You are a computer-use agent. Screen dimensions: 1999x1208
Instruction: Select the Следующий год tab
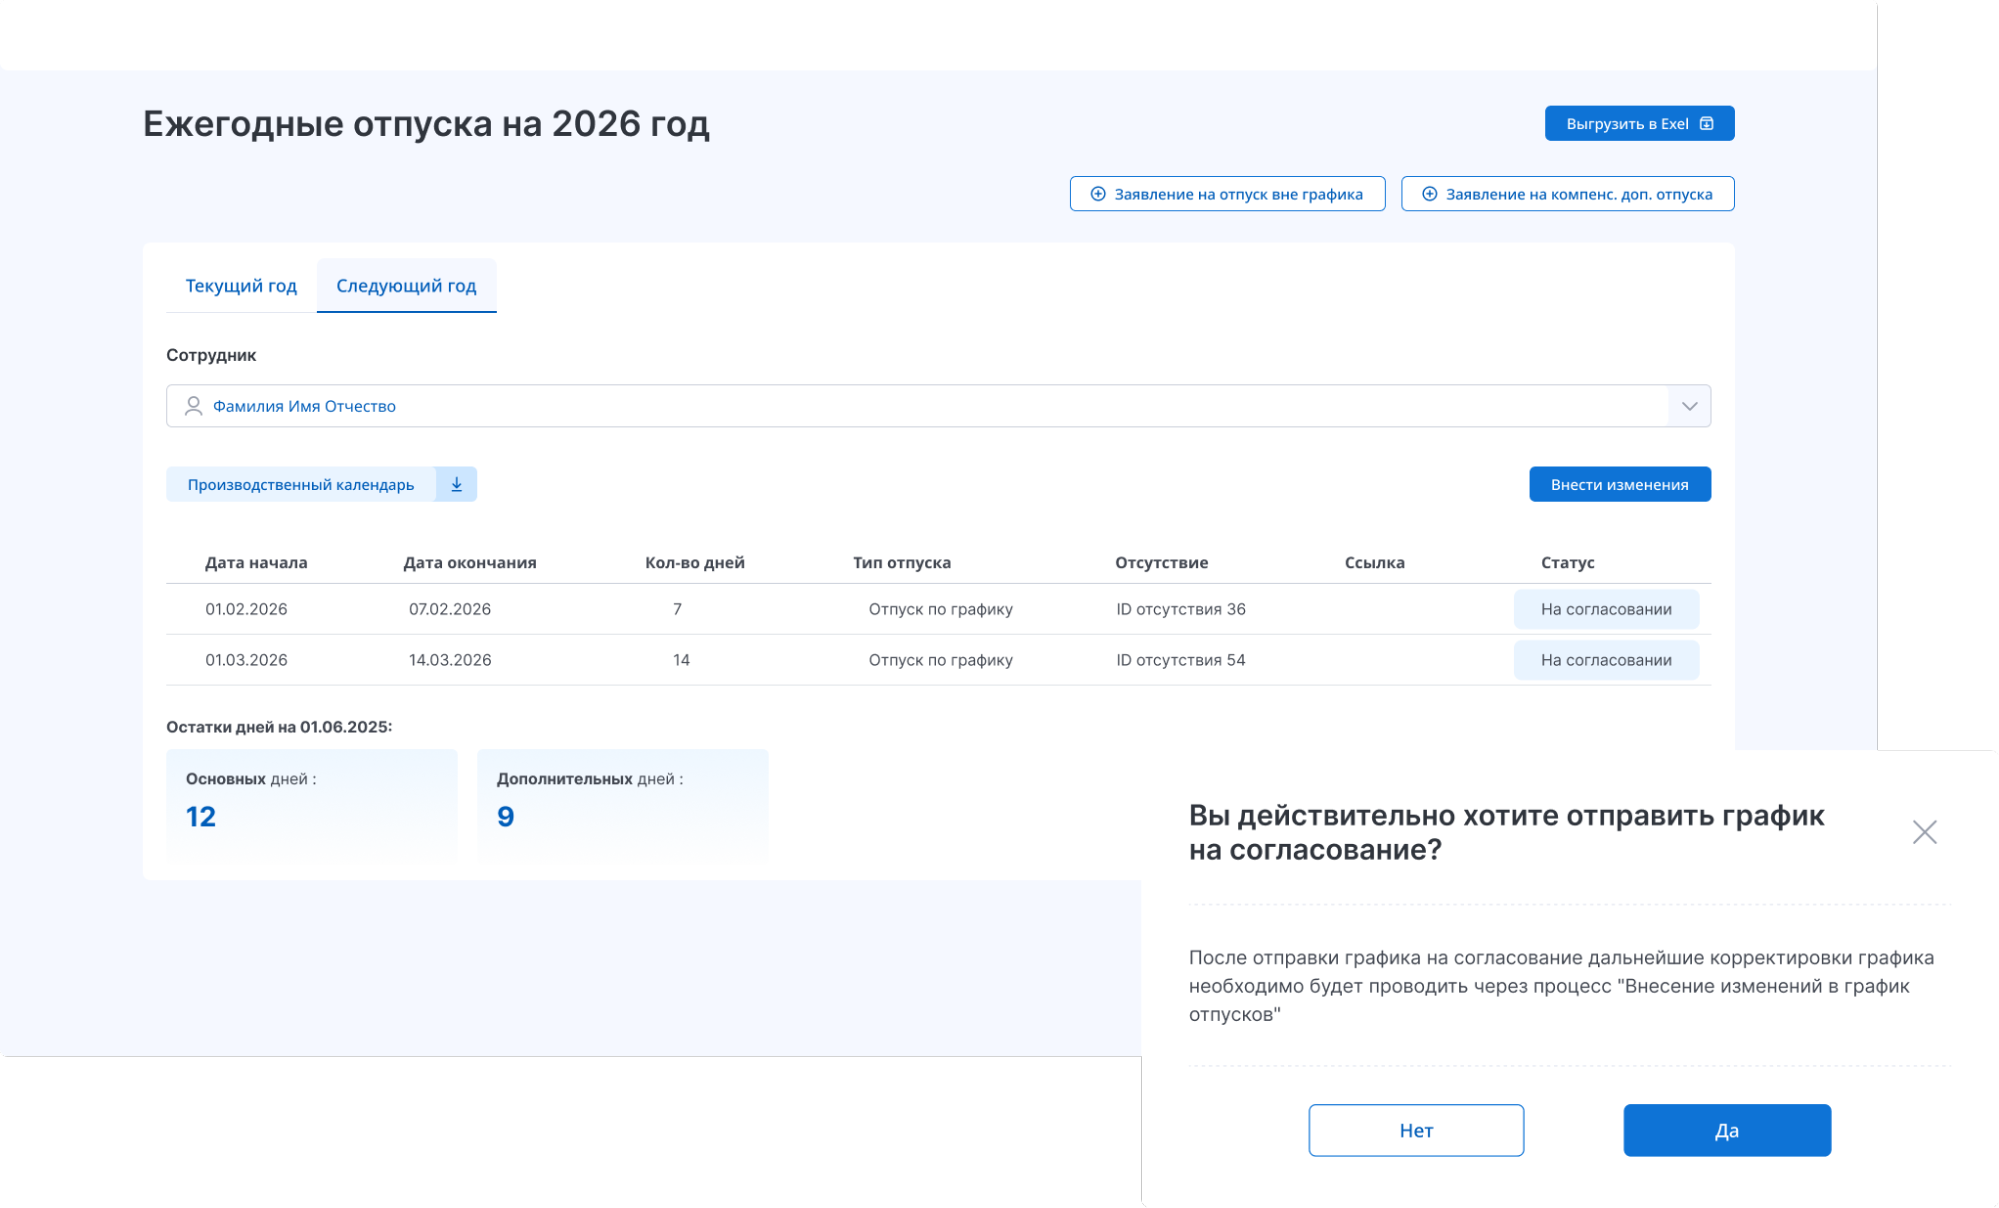[x=406, y=286]
